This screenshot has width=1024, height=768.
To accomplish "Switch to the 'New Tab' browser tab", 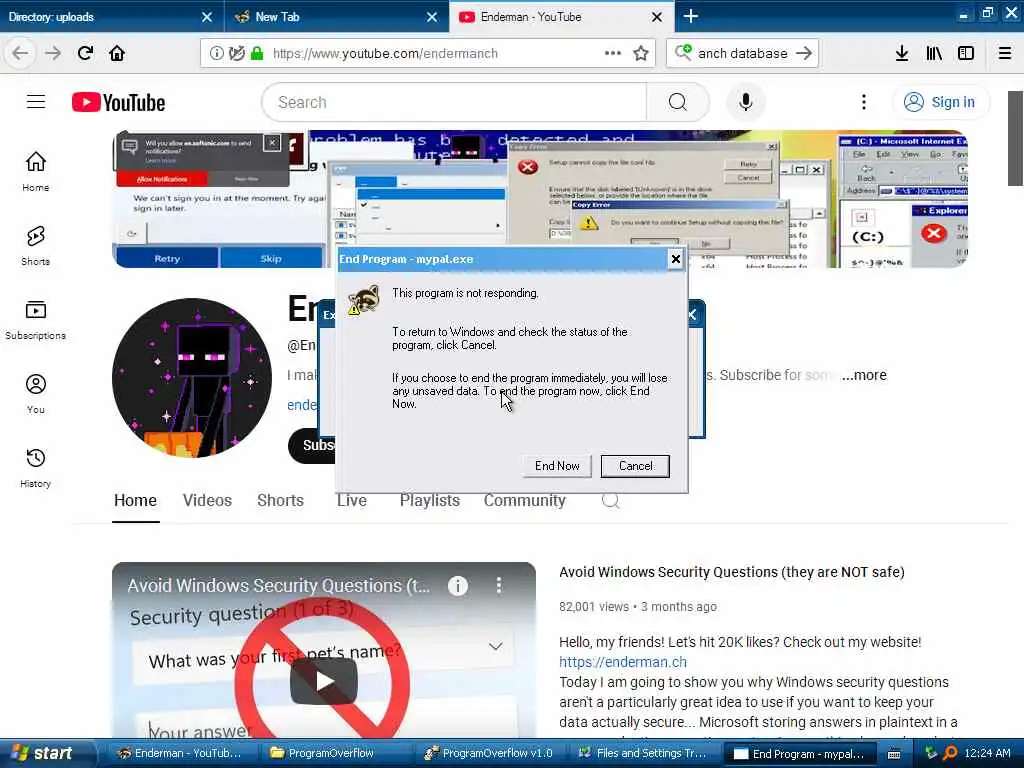I will pos(336,16).
